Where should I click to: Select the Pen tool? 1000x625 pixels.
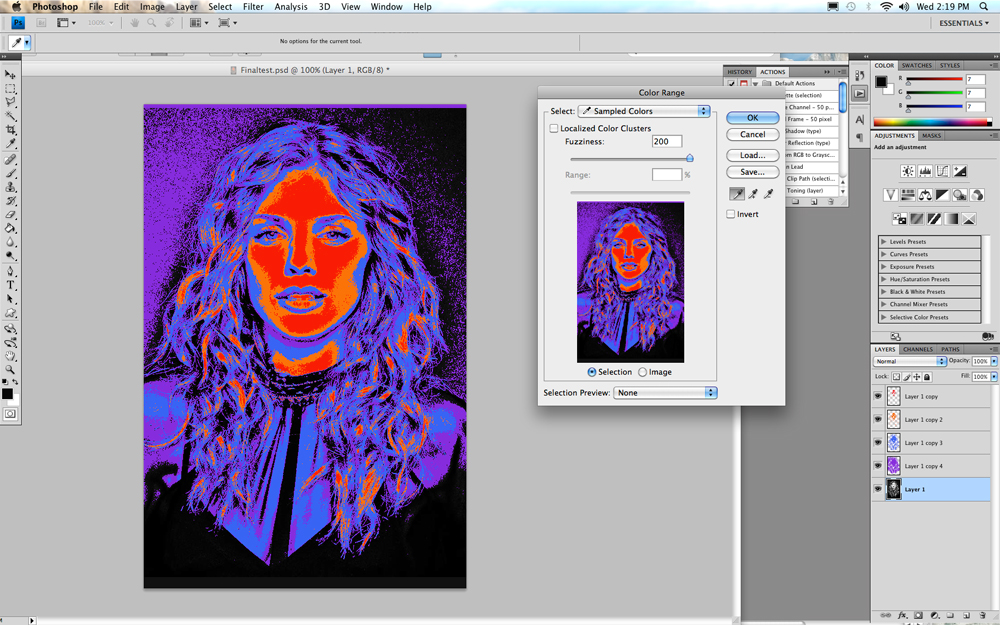10,272
